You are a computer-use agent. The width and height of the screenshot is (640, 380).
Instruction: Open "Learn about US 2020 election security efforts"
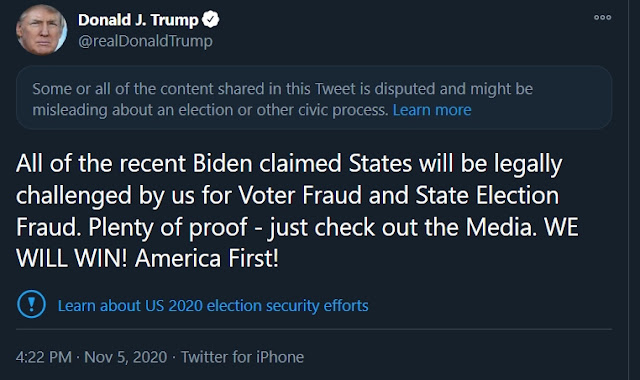pyautogui.click(x=213, y=305)
